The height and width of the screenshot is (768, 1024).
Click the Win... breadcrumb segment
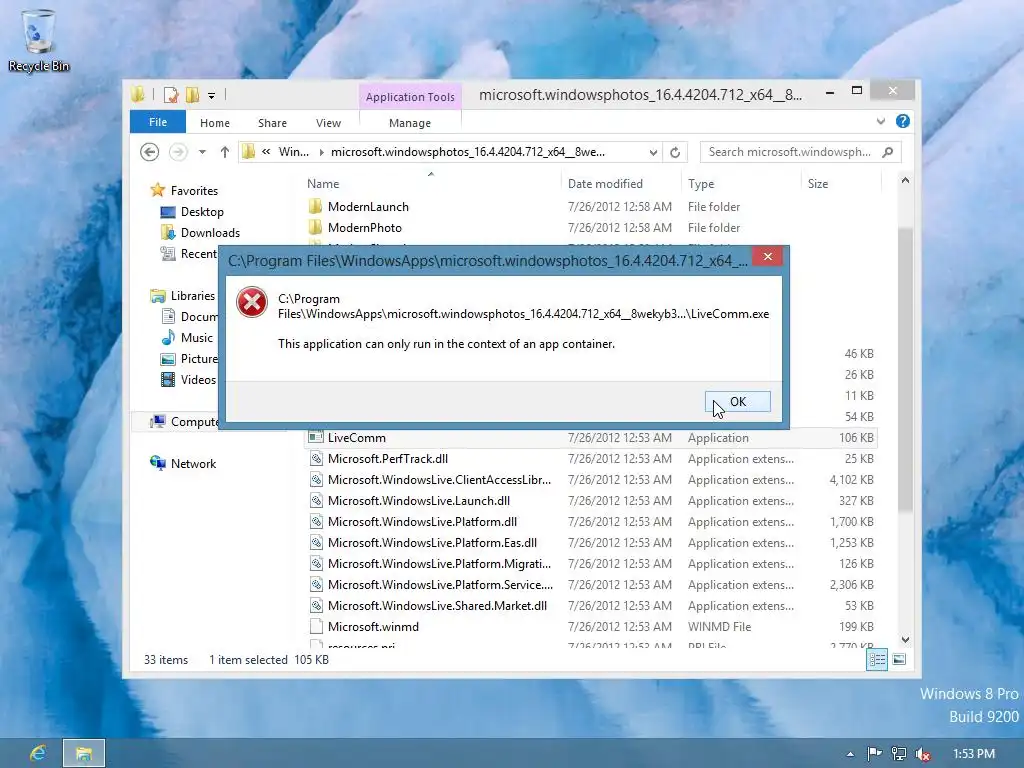pos(294,152)
